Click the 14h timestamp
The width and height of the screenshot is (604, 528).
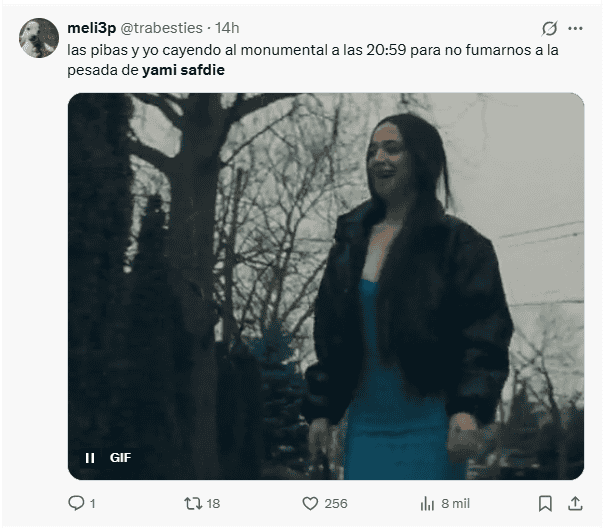[x=227, y=28]
